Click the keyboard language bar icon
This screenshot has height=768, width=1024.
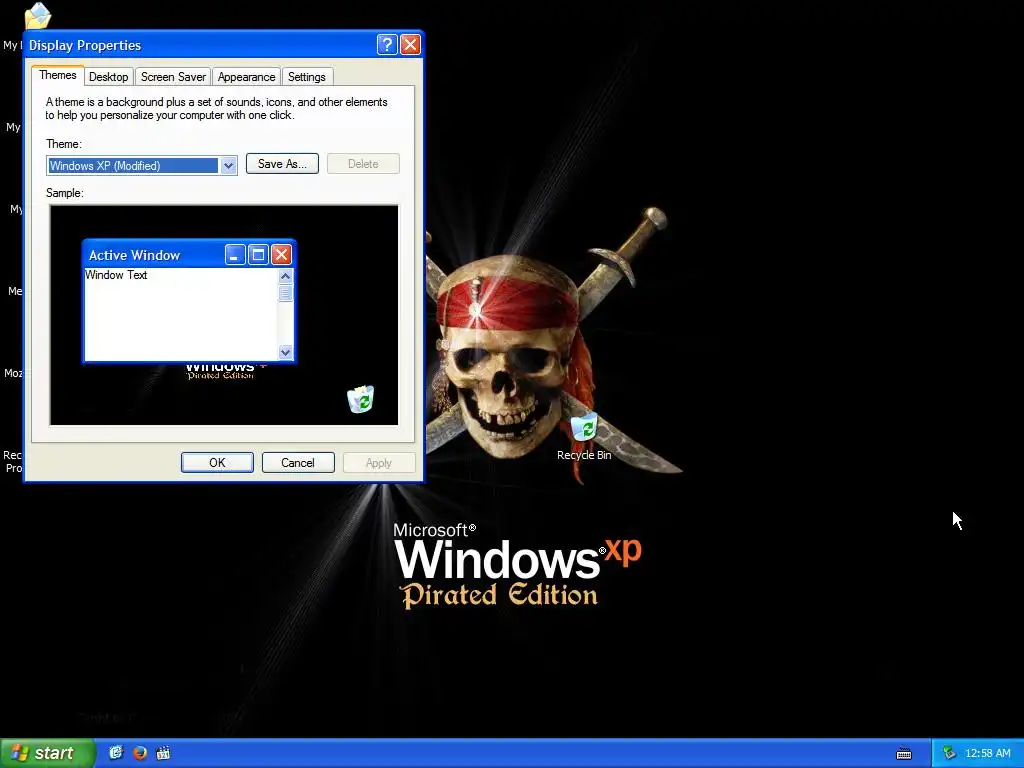(904, 754)
